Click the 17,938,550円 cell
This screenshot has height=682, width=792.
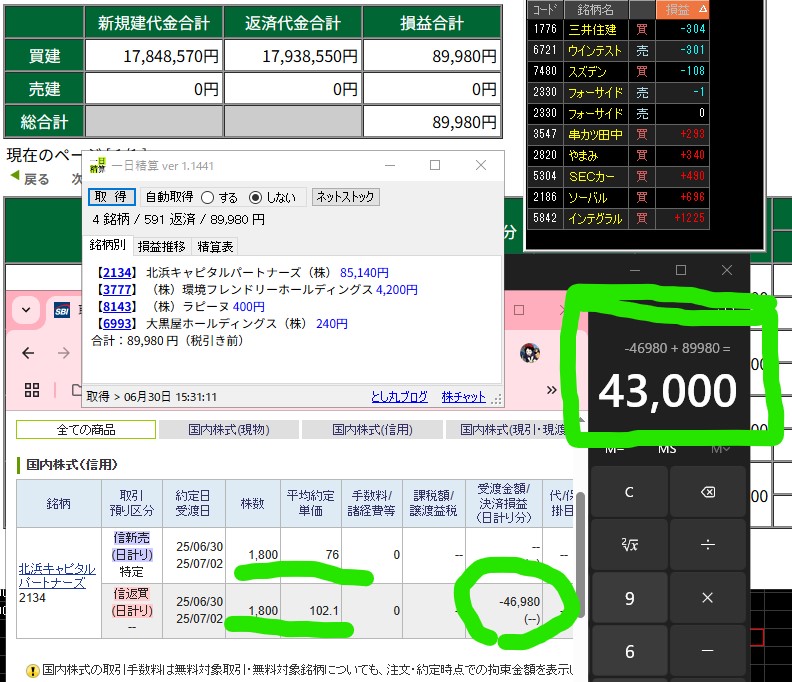tap(293, 56)
